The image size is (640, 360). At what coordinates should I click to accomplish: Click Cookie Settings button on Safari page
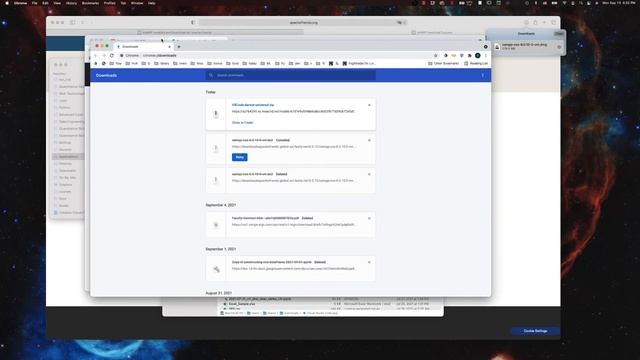click(x=535, y=331)
